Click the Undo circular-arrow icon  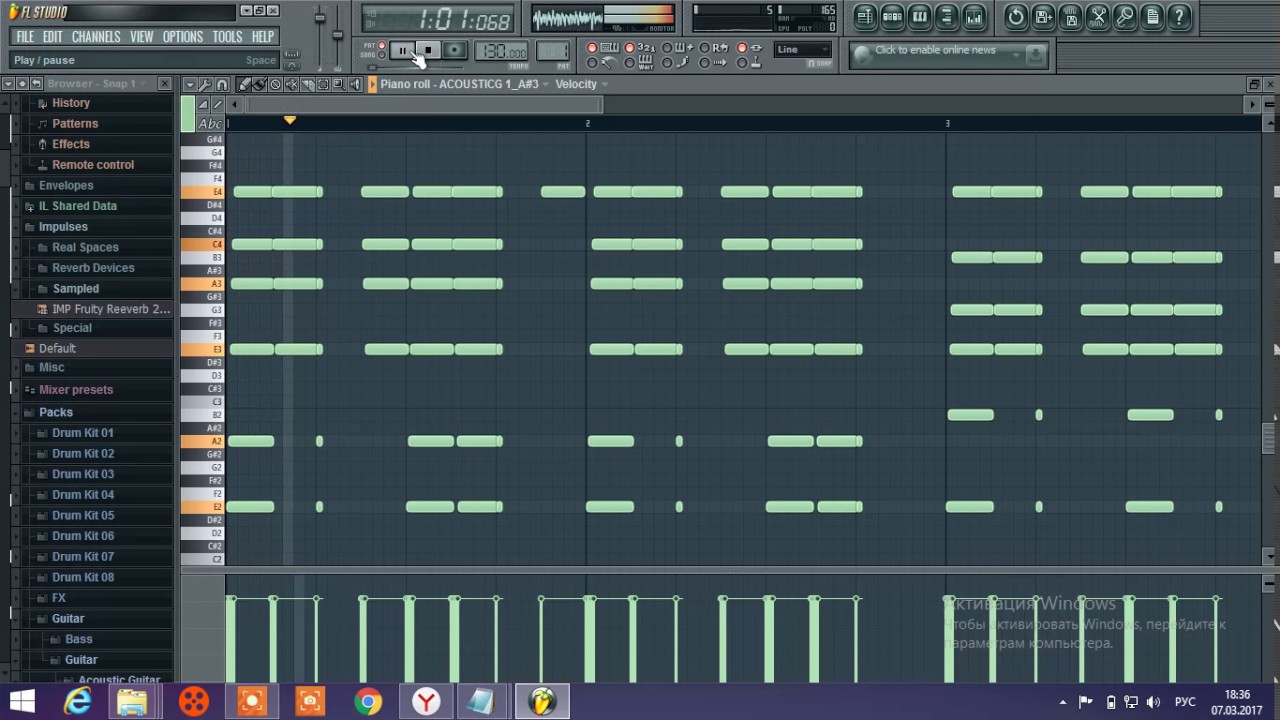click(1016, 17)
